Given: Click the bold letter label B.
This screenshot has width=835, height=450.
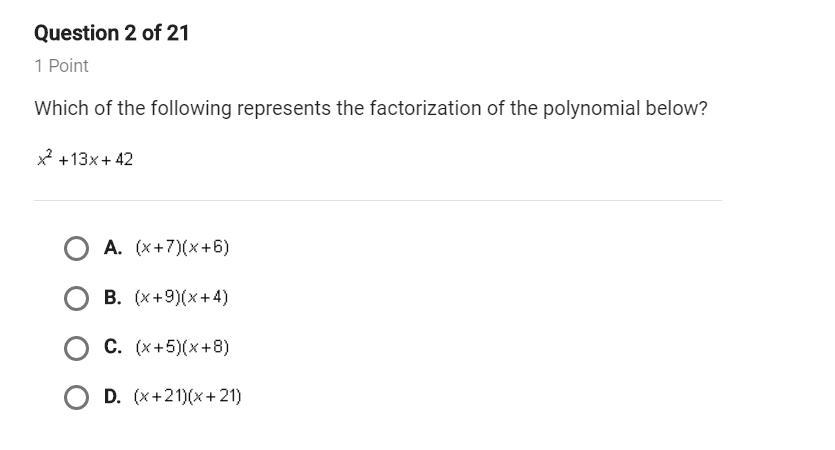Looking at the screenshot, I should pyautogui.click(x=113, y=297).
